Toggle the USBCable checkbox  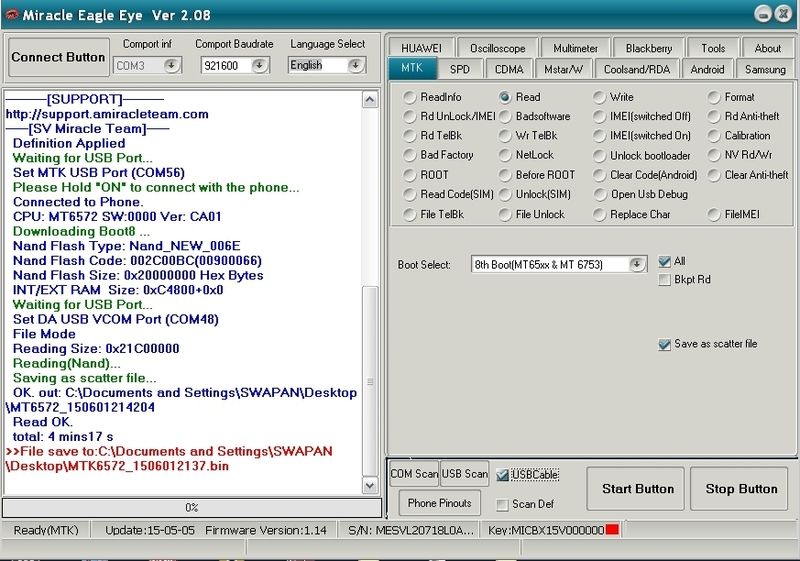pos(503,475)
